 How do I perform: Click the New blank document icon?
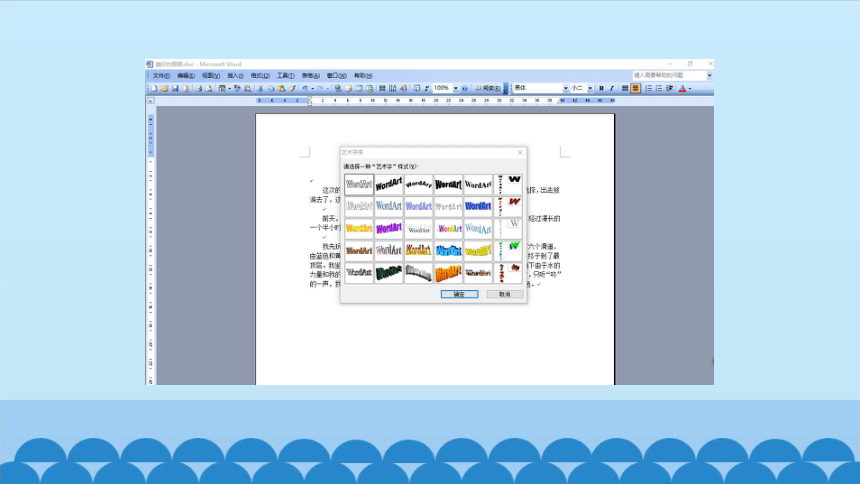click(154, 88)
